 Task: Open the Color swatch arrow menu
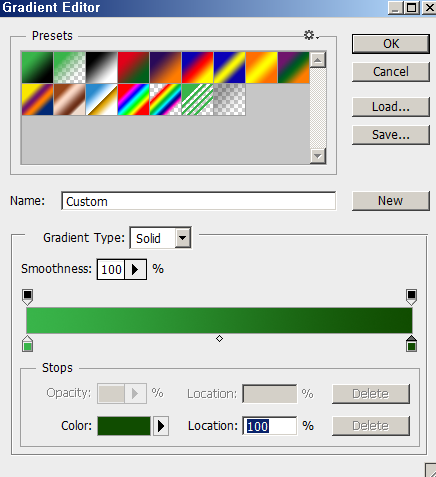161,426
